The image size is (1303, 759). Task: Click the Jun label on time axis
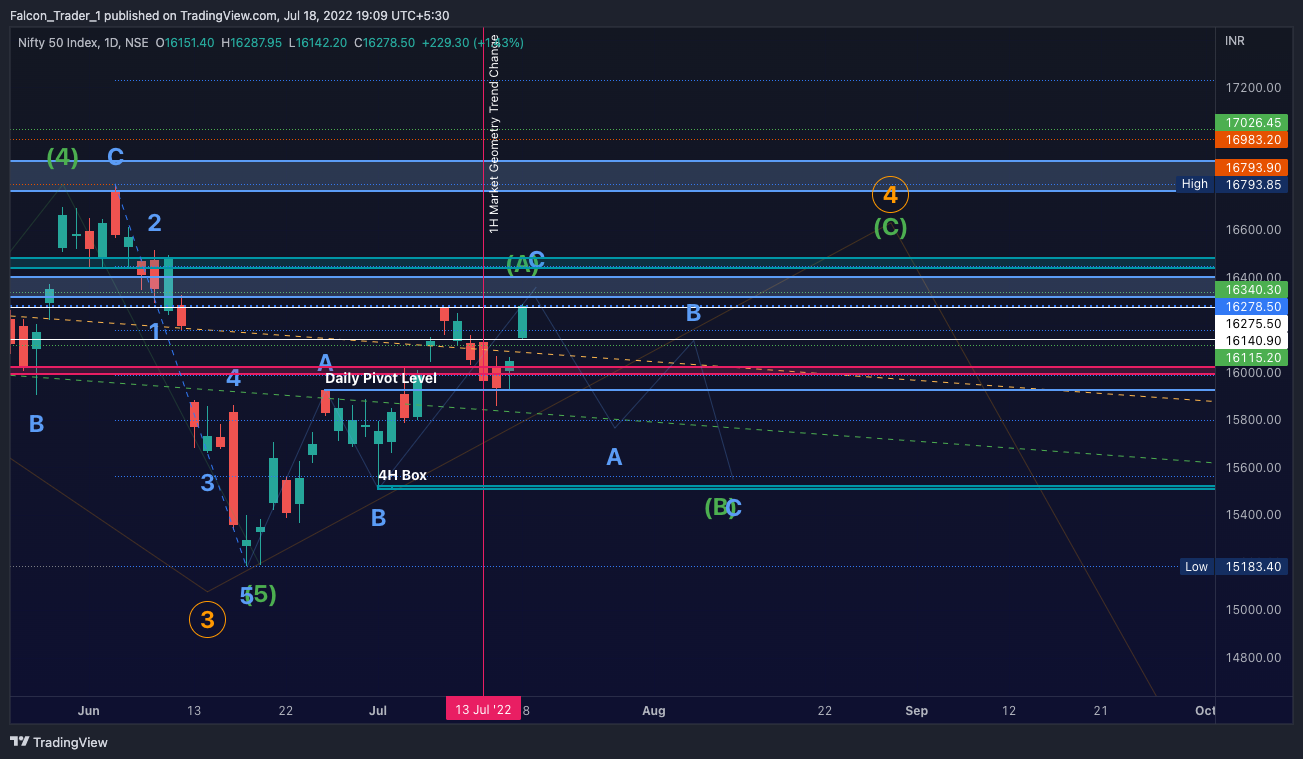[89, 711]
